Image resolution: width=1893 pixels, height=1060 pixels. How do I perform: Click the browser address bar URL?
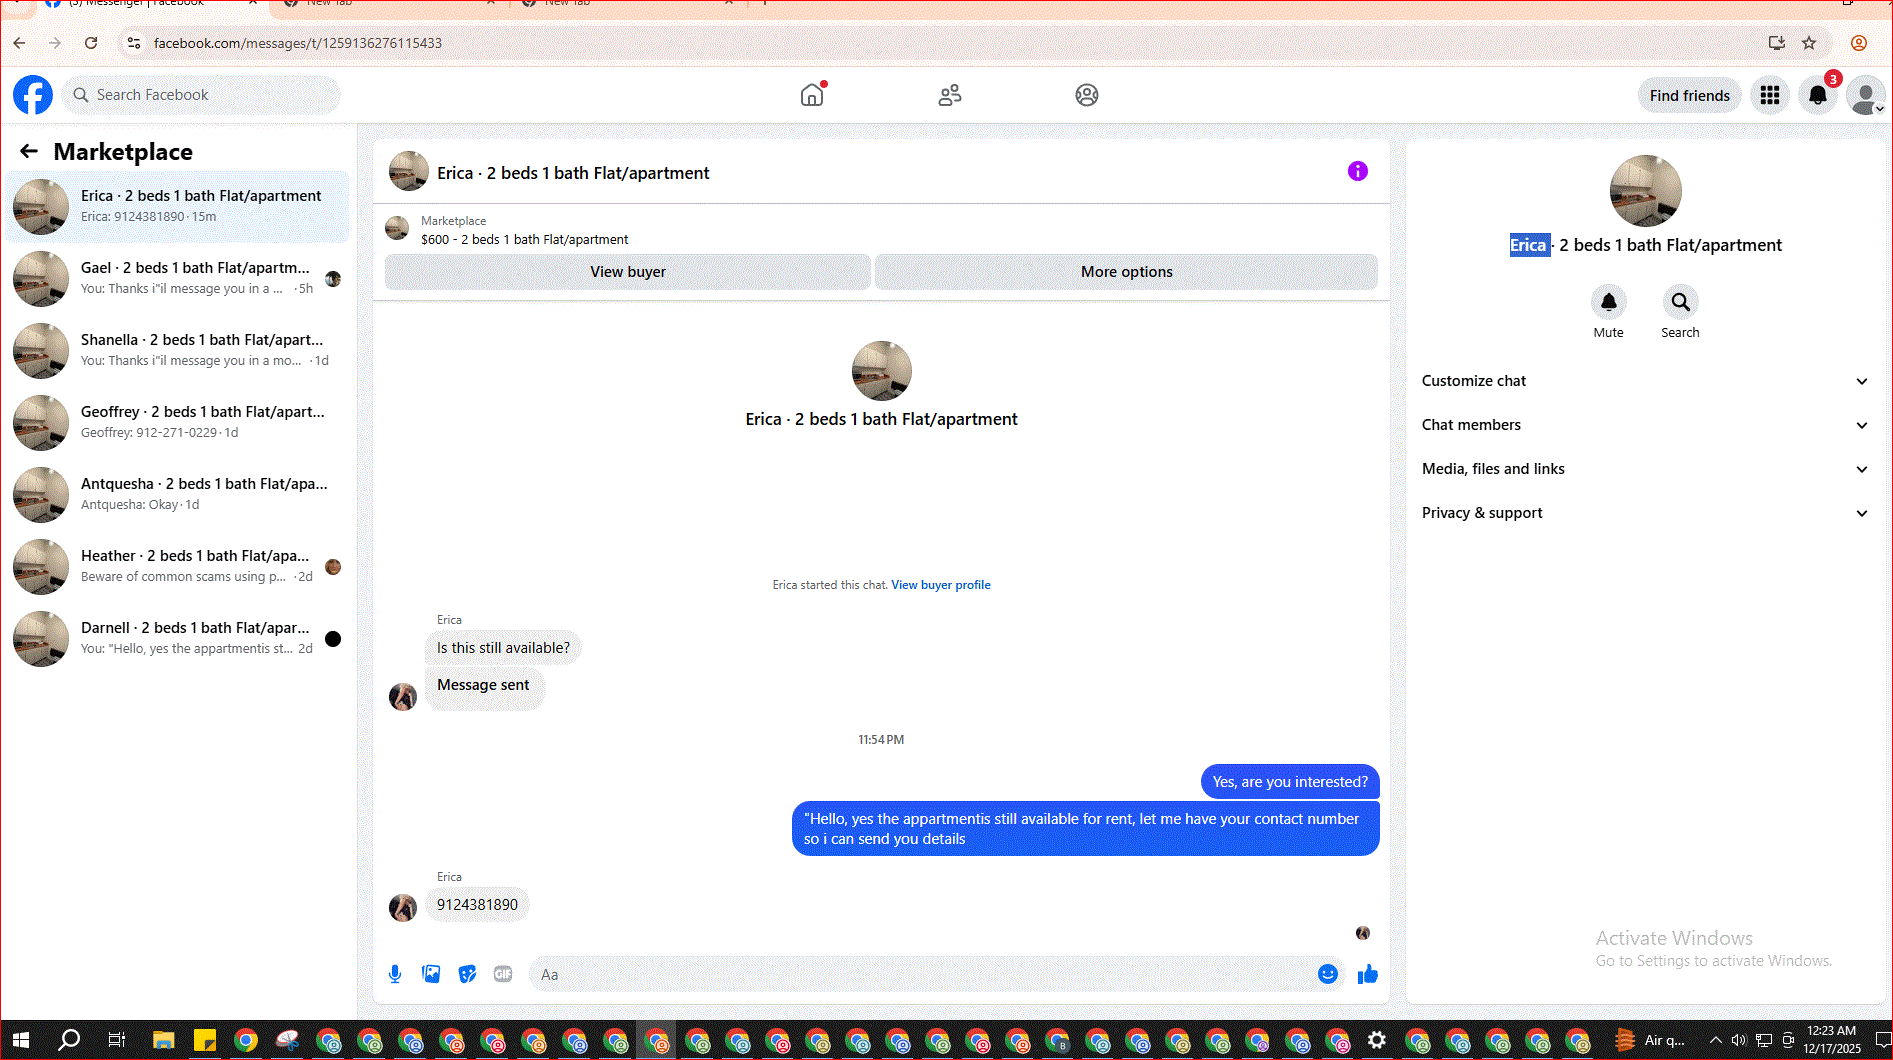pos(297,43)
